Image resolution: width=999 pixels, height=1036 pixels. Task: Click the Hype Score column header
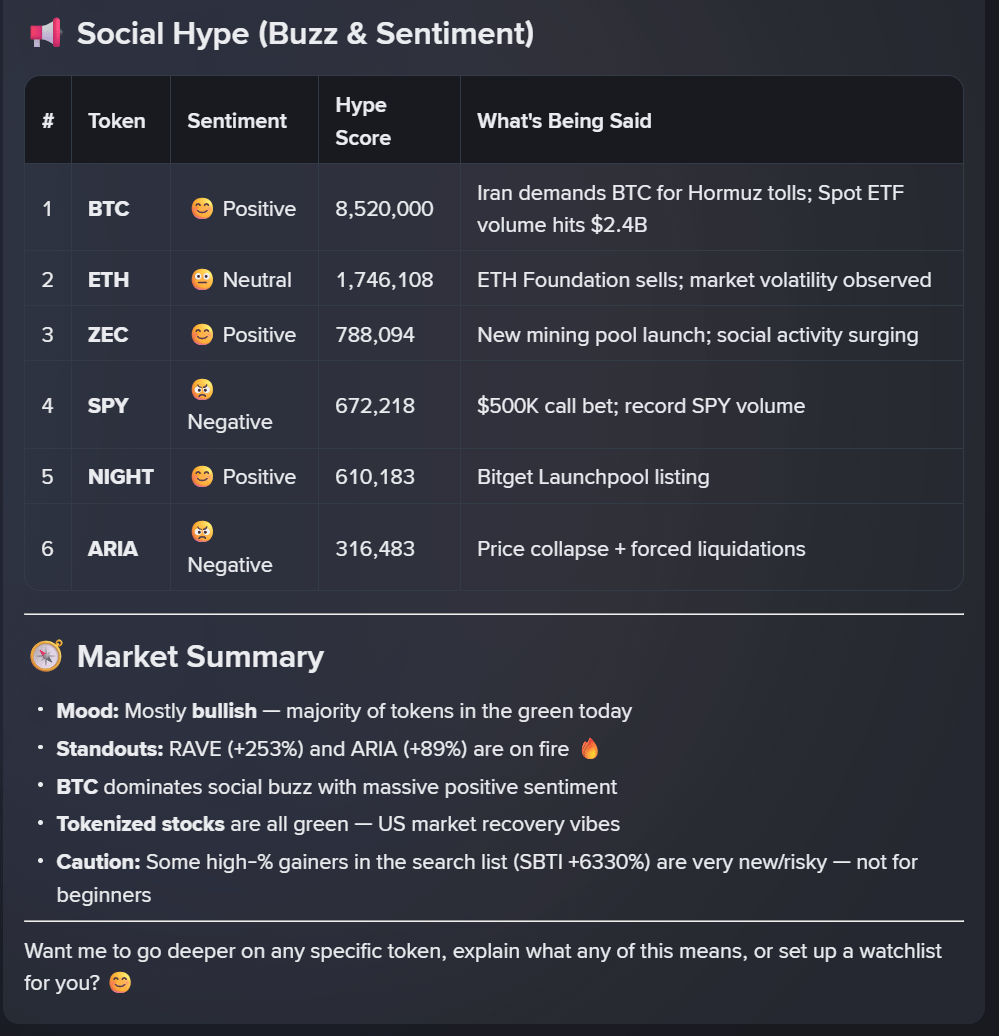362,121
